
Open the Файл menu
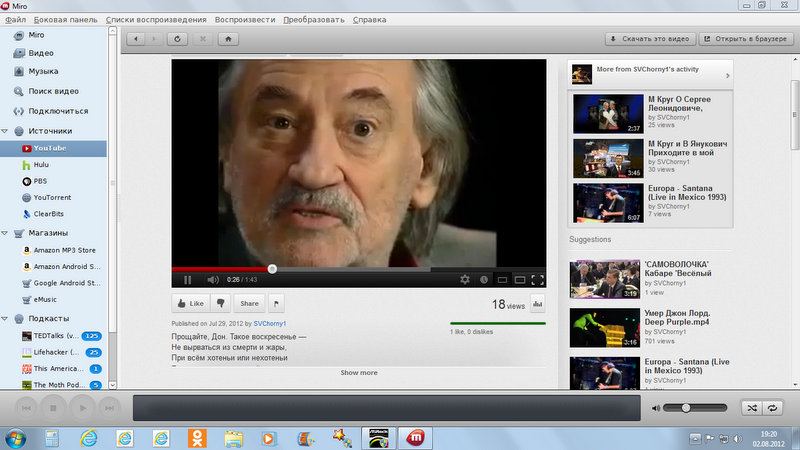coord(15,19)
